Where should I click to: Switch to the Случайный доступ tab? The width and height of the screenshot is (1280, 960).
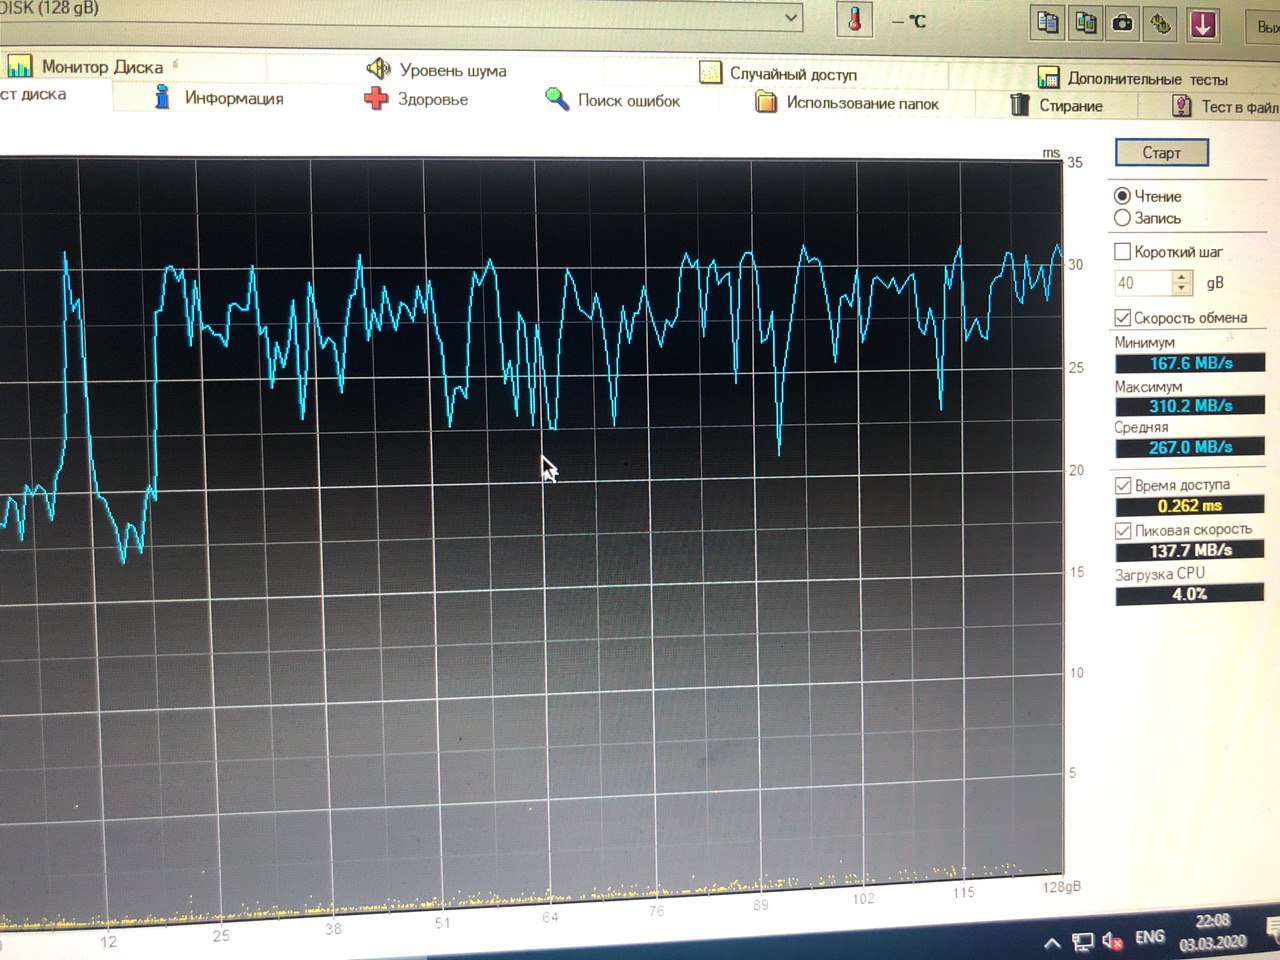[778, 73]
